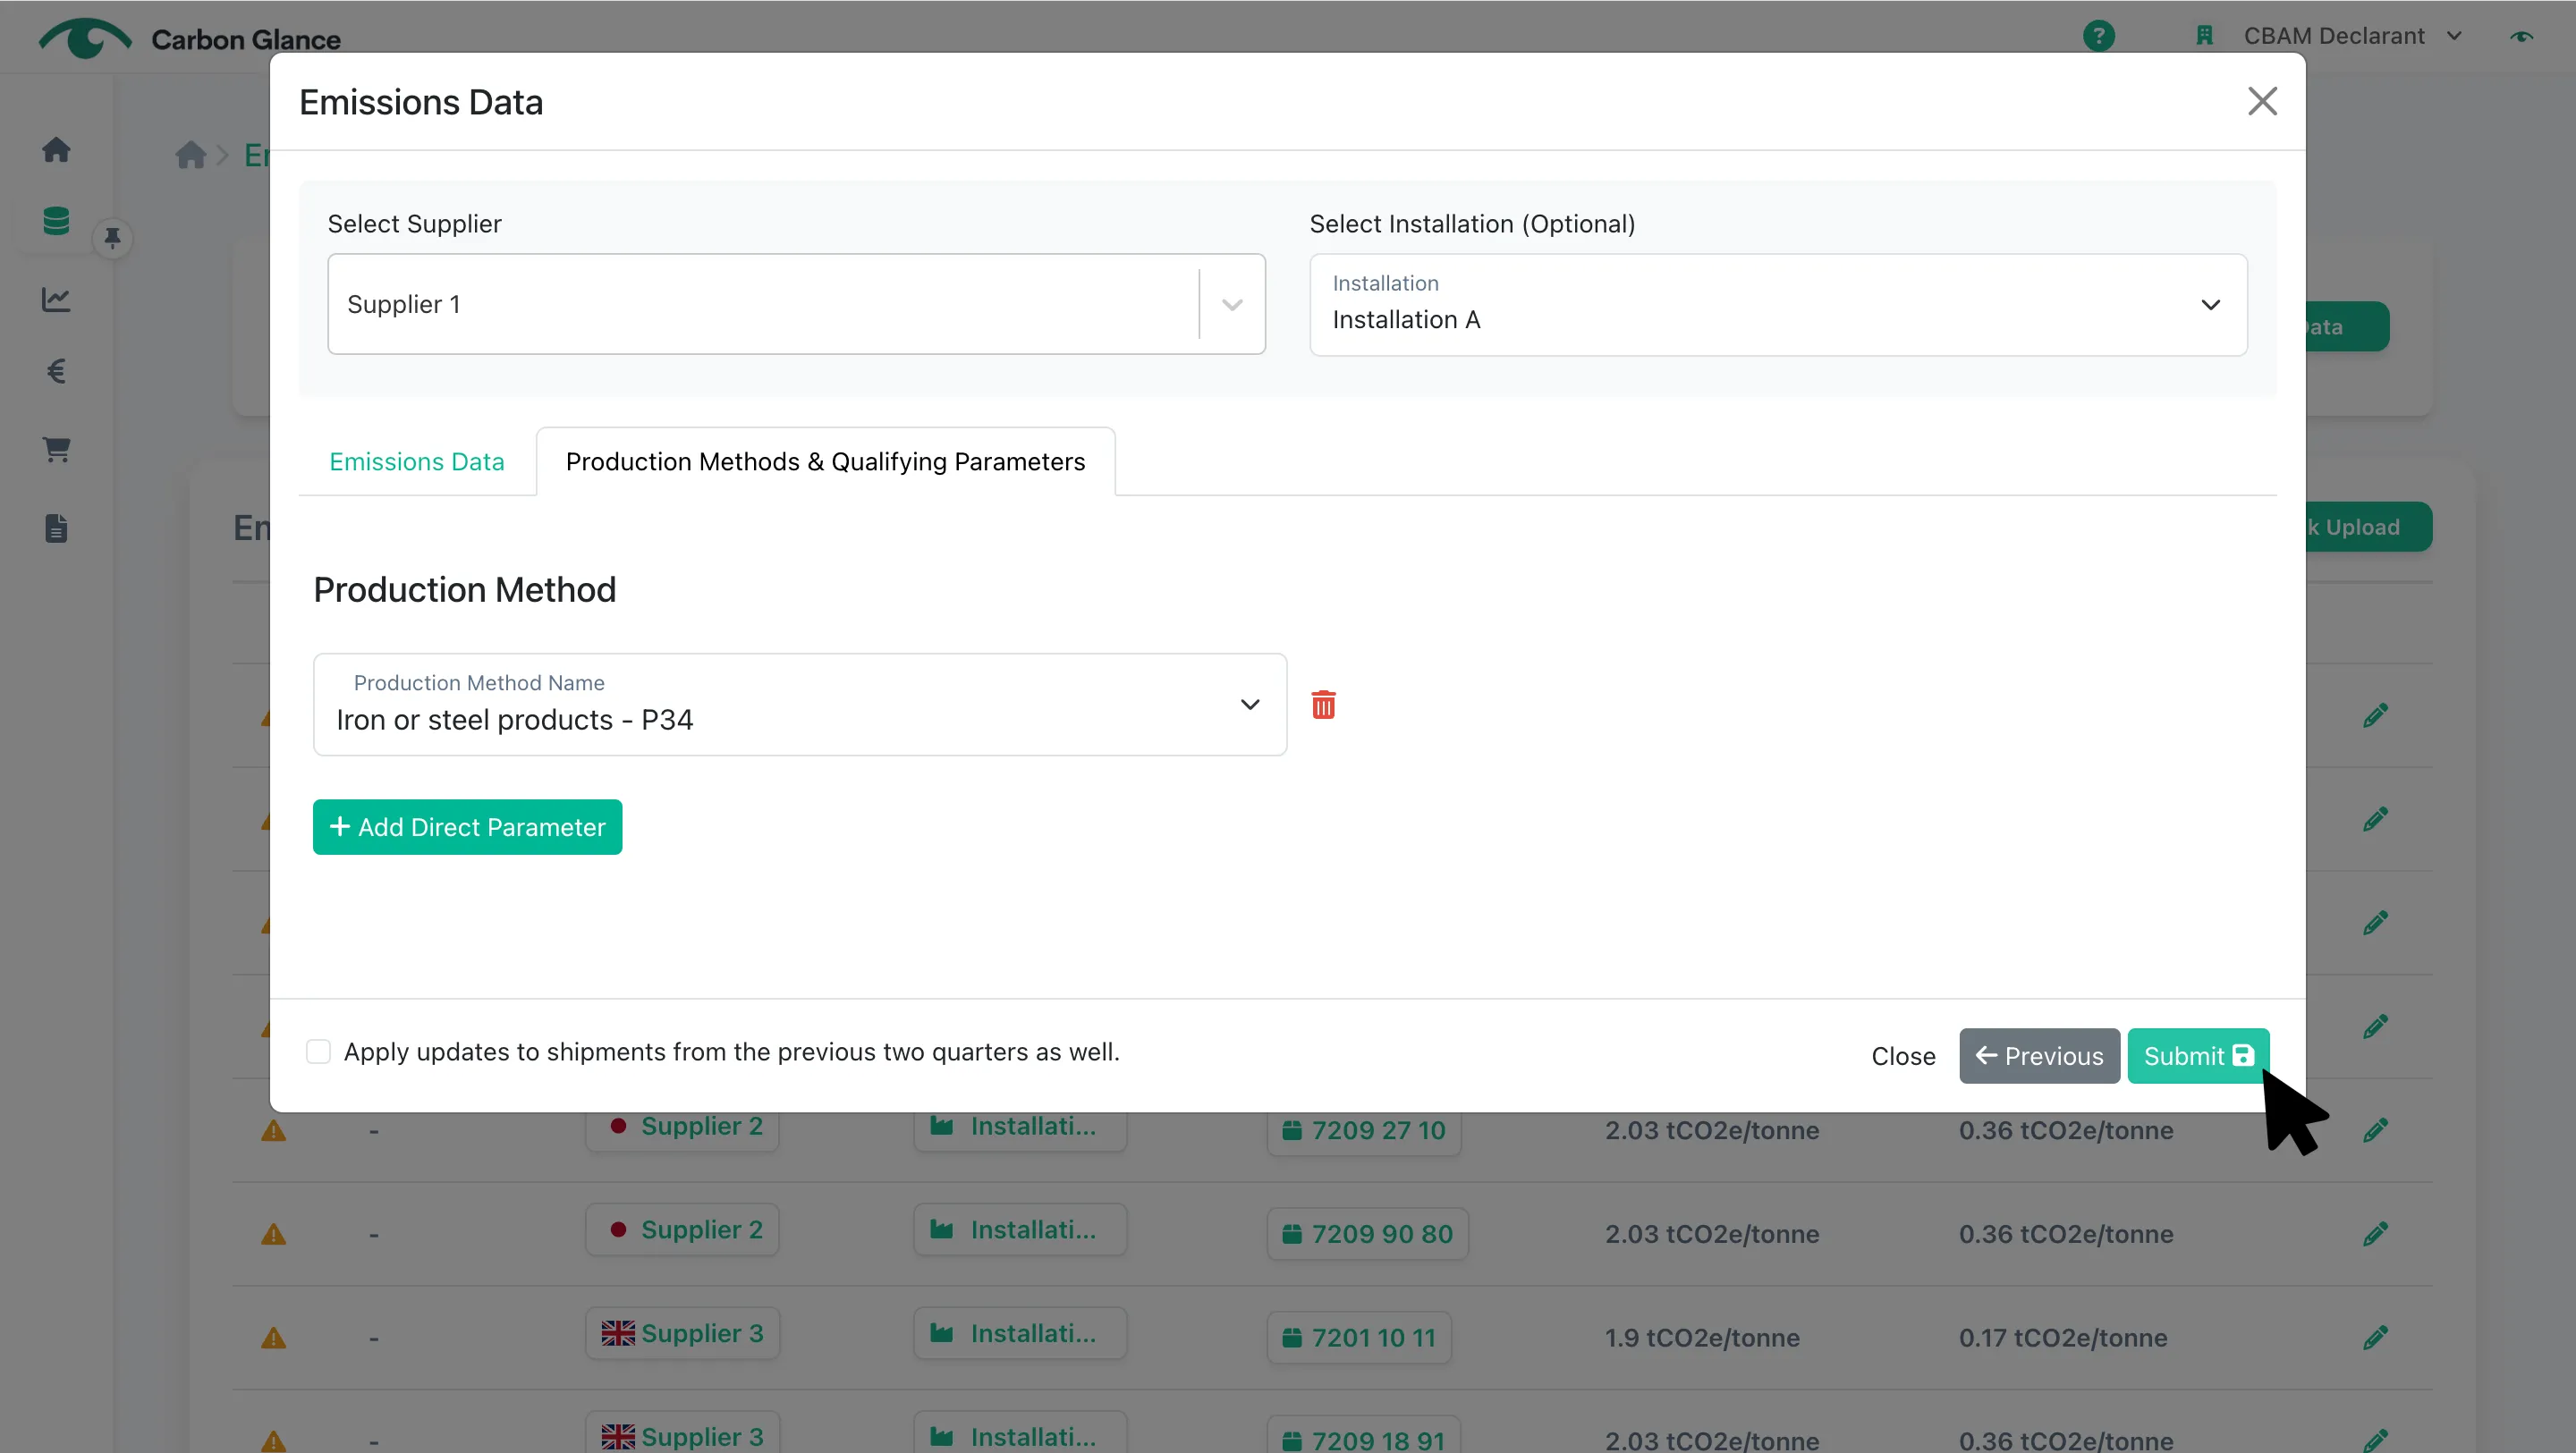This screenshot has height=1453, width=2576.
Task: Click warning icon on 7209 18 91 row
Action: point(273,1442)
